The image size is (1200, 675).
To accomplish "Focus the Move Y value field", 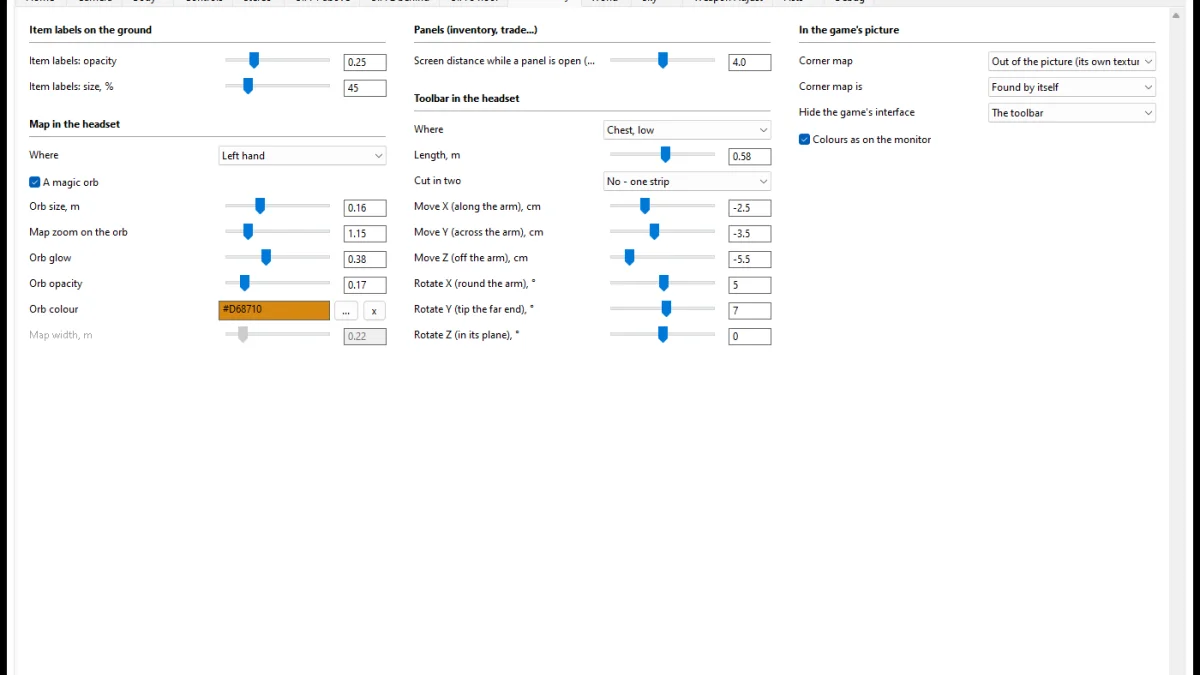I will (x=750, y=233).
